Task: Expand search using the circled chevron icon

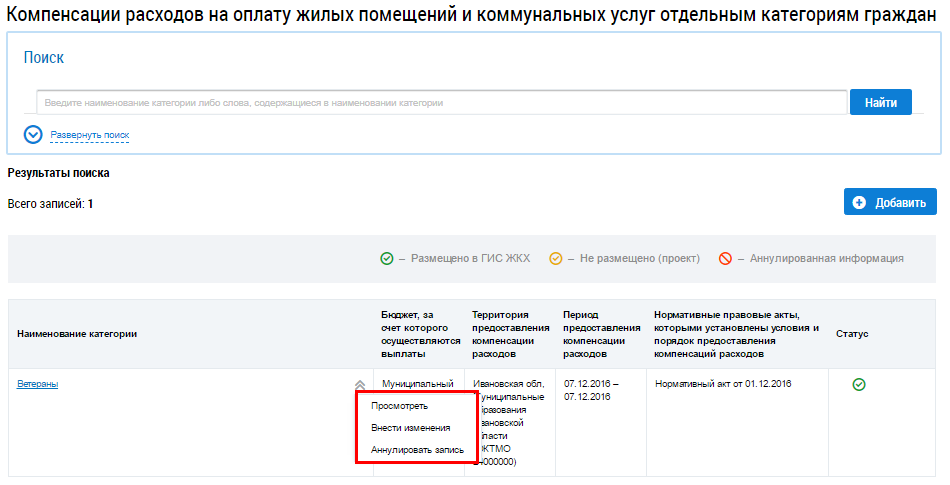Action: (x=33, y=134)
